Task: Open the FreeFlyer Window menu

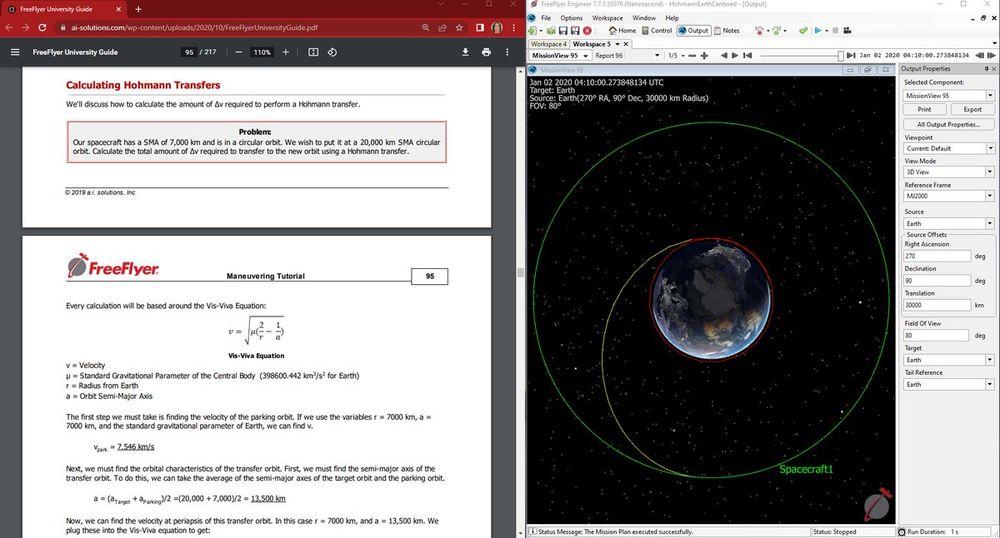Action: pyautogui.click(x=644, y=18)
